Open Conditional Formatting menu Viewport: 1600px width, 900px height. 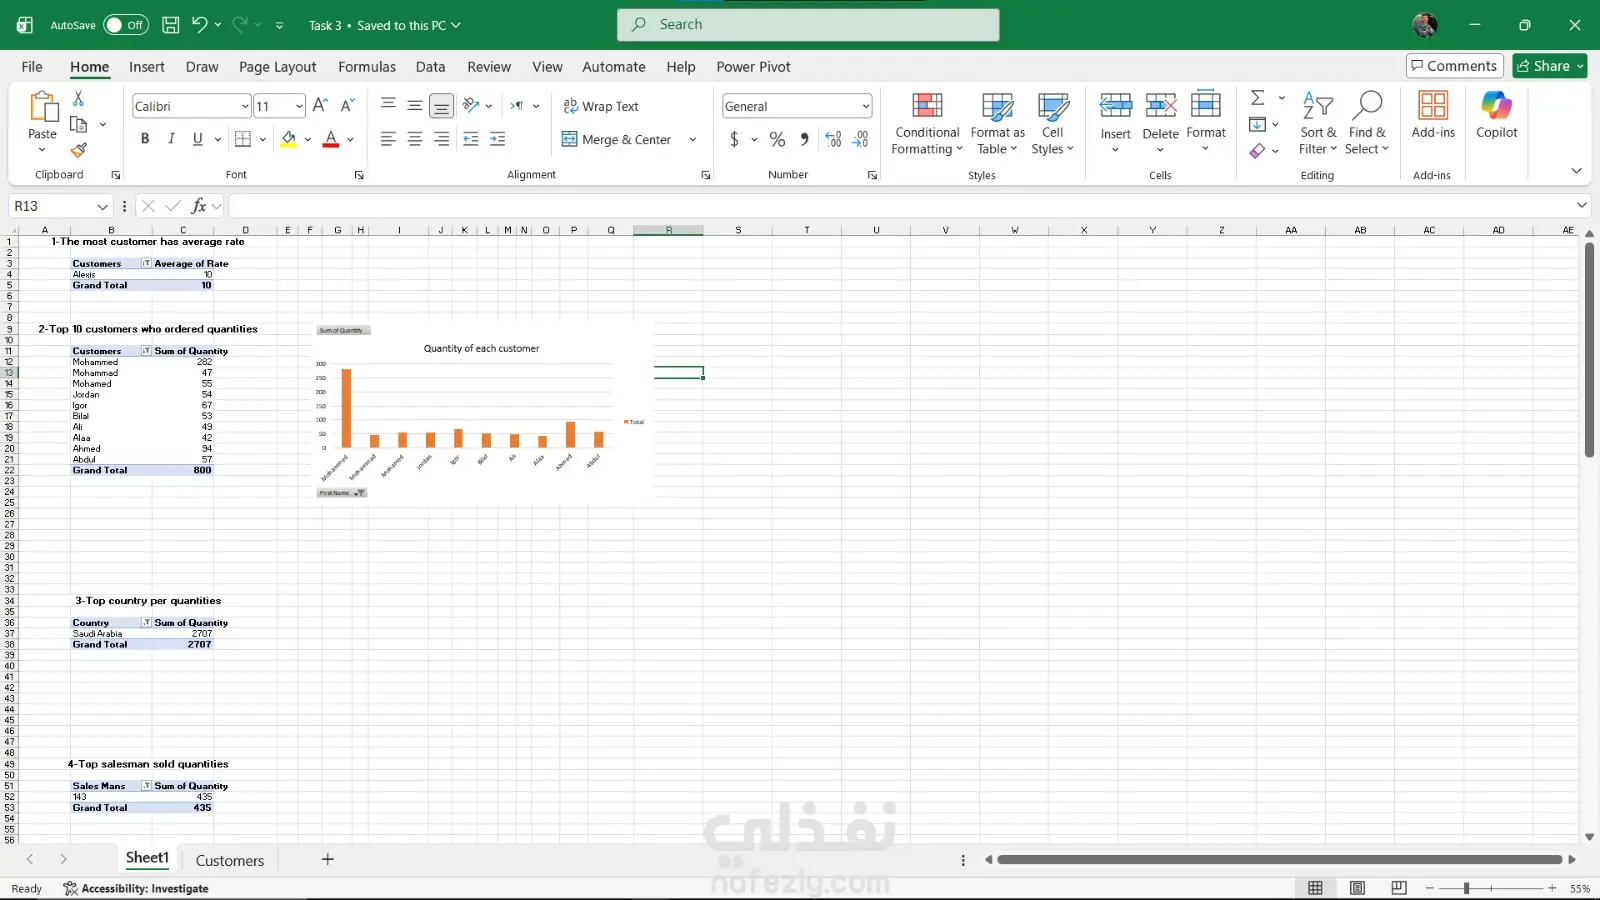[x=927, y=124]
